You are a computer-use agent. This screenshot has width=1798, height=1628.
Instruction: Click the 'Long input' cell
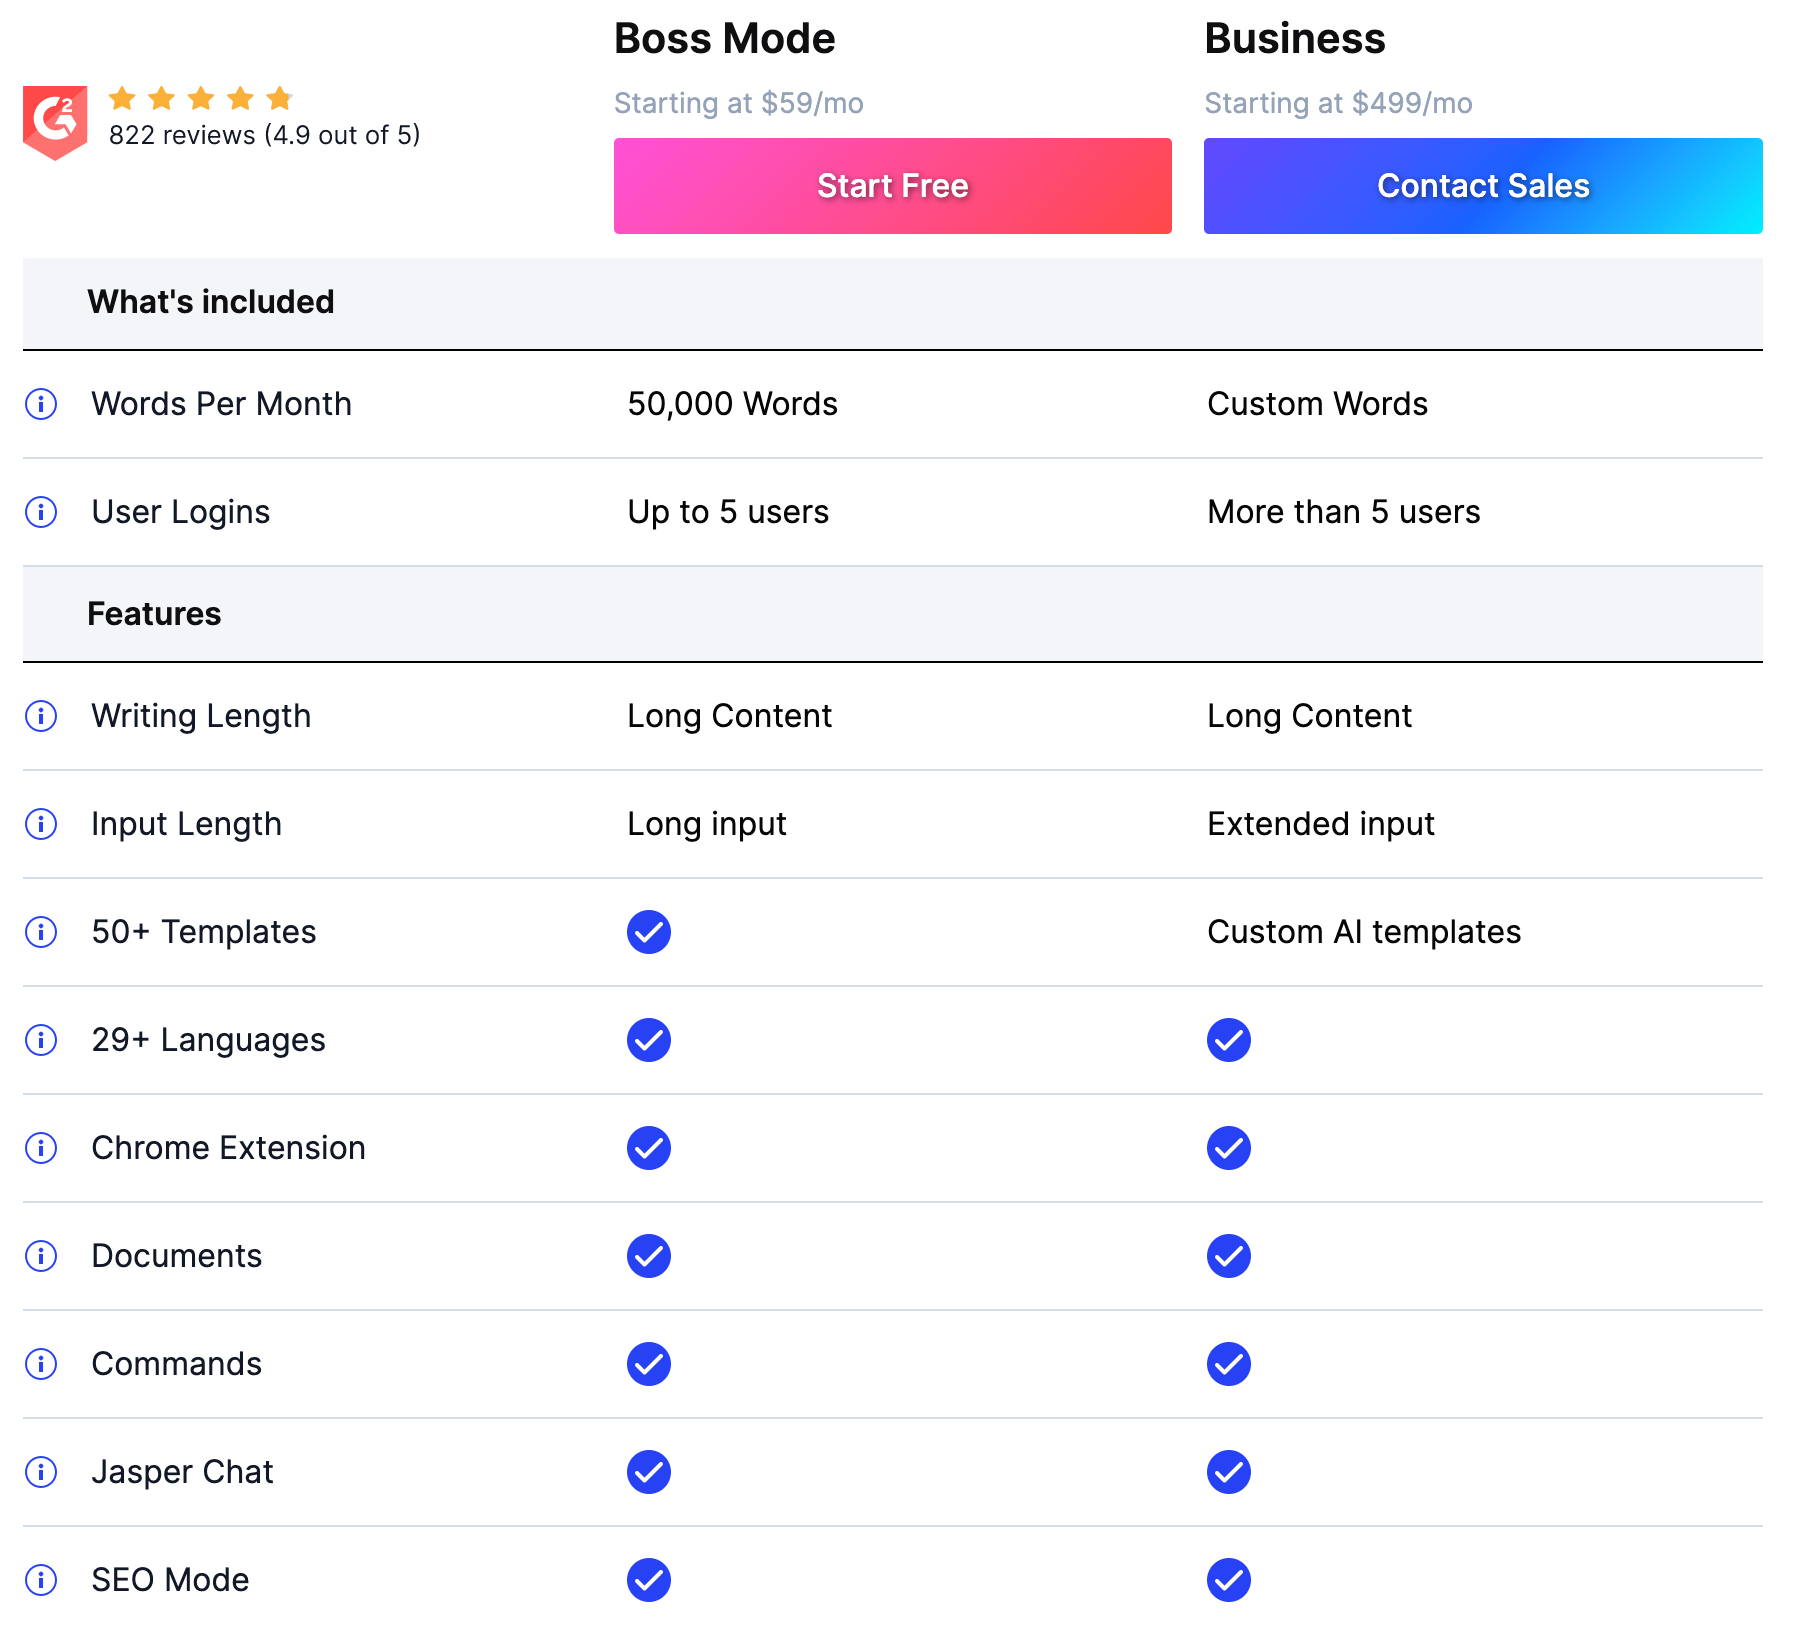coord(707,824)
